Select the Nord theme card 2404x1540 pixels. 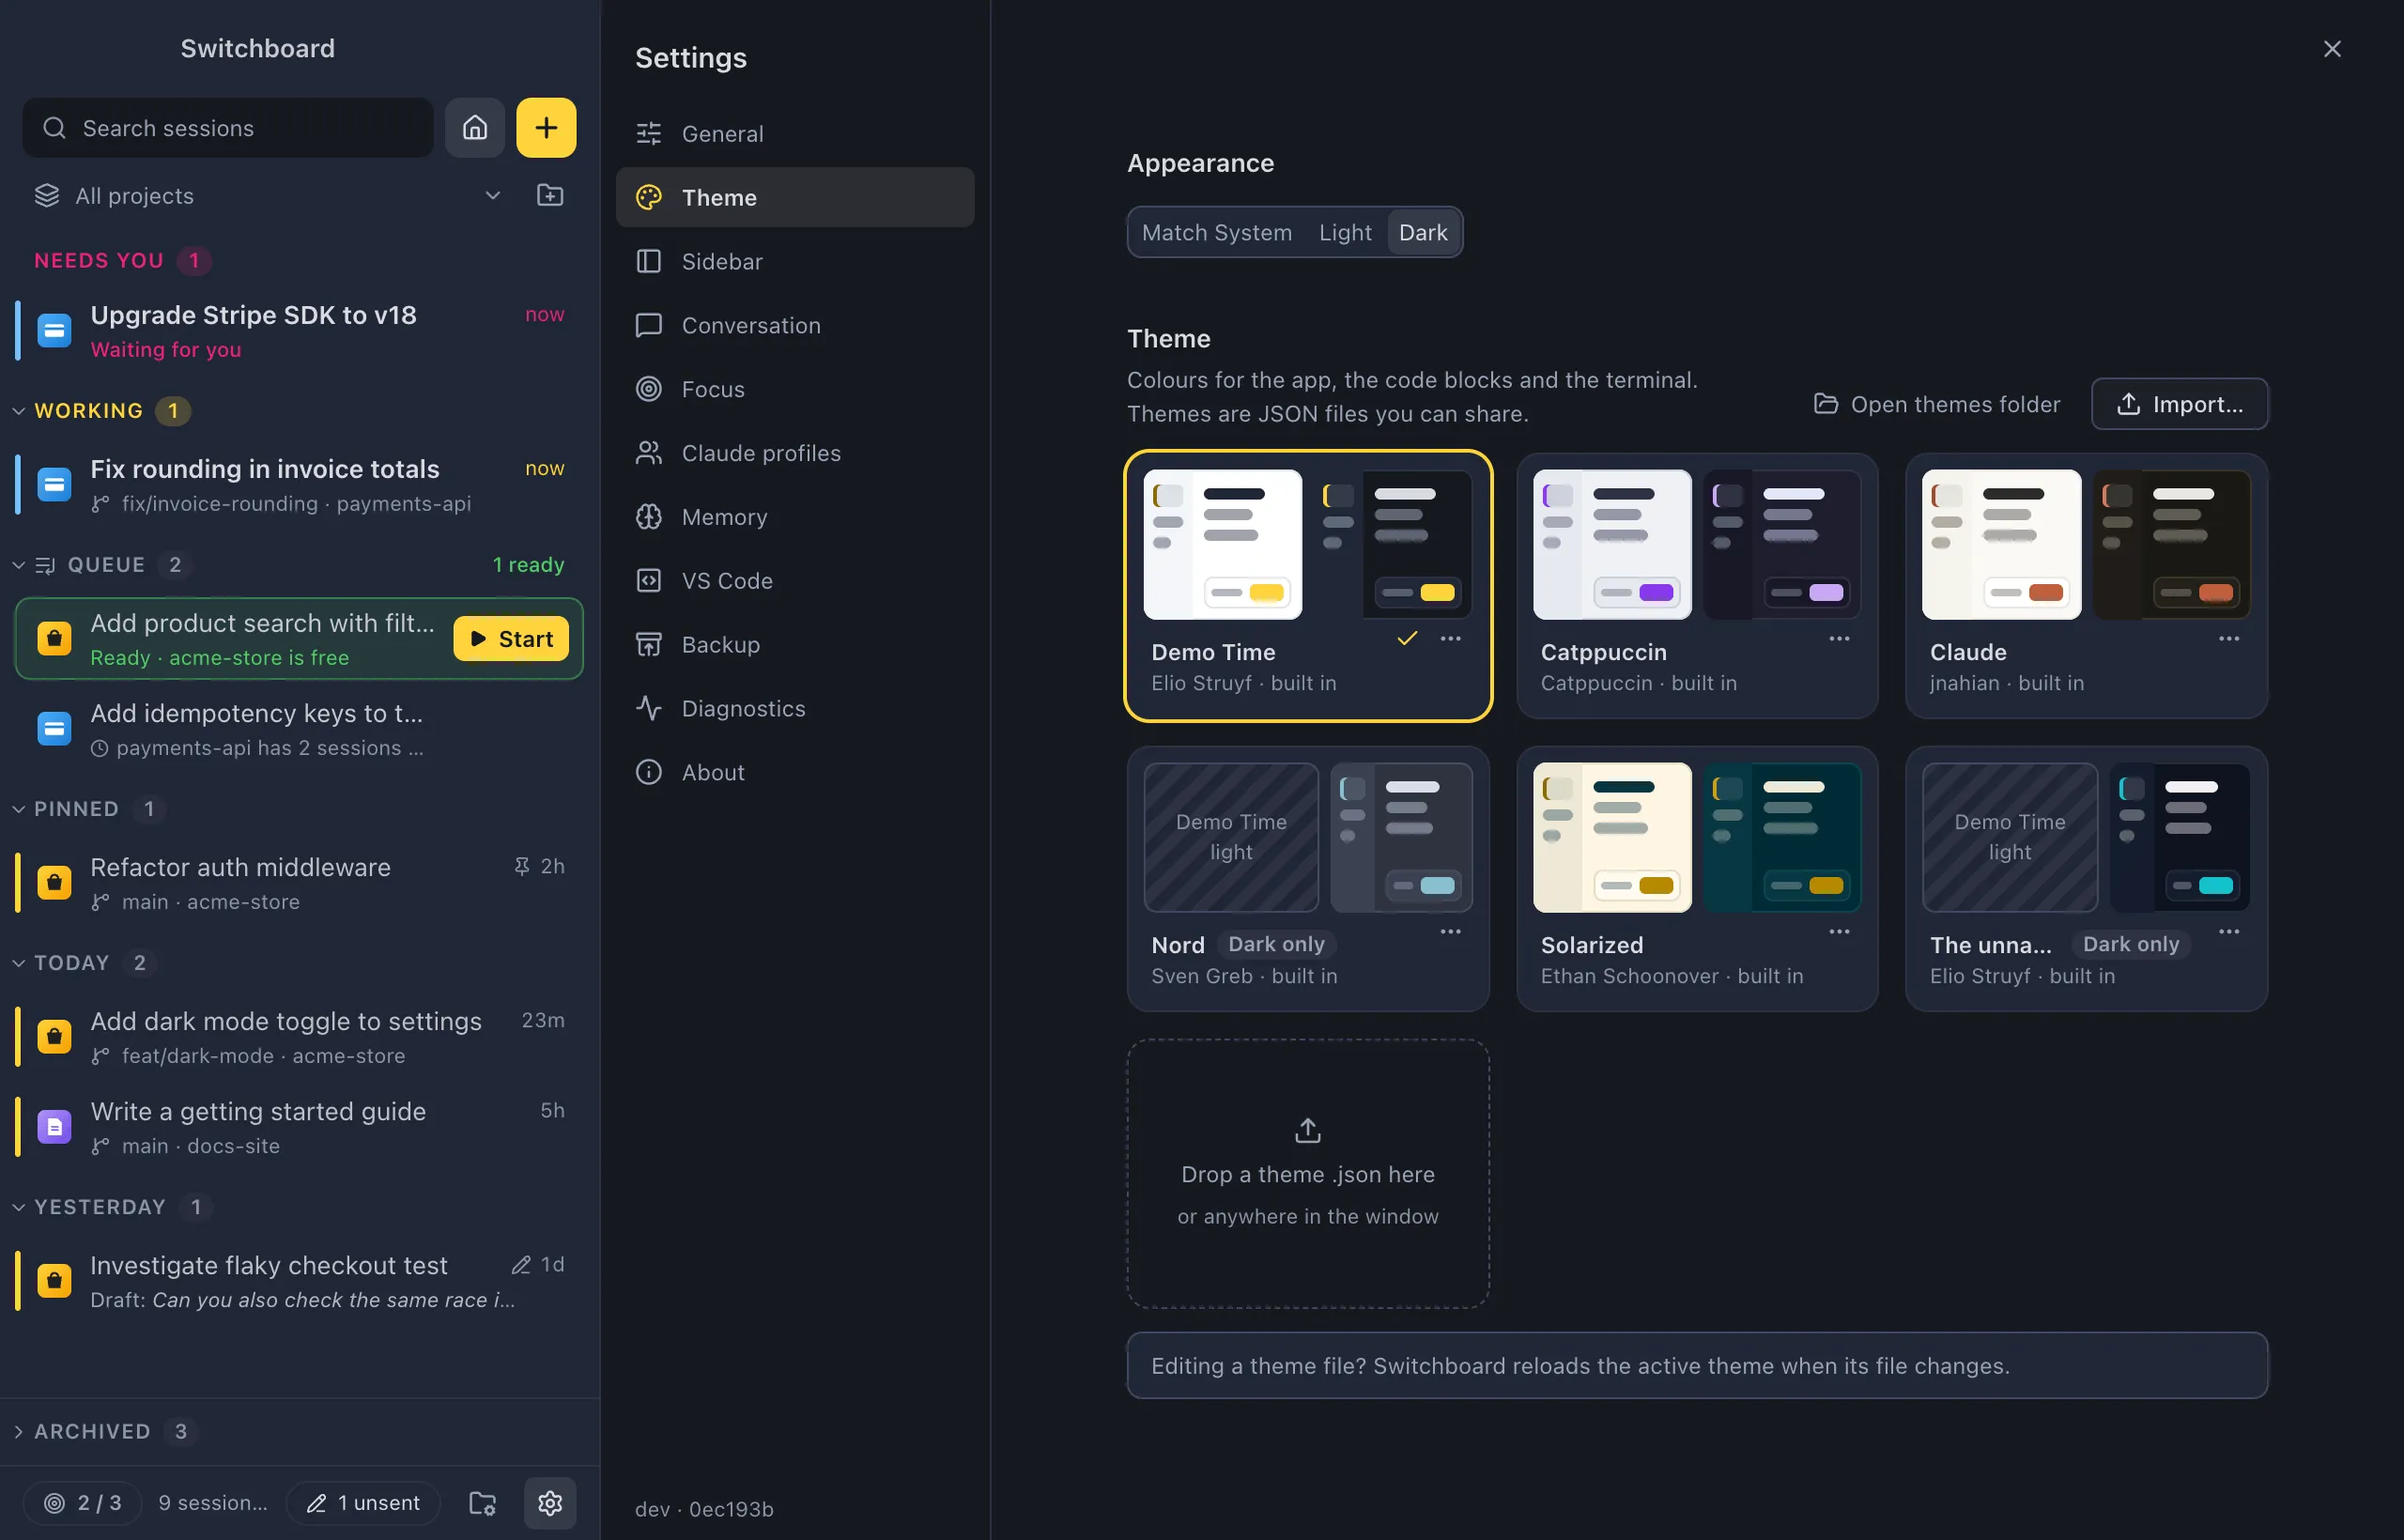pos(1308,879)
